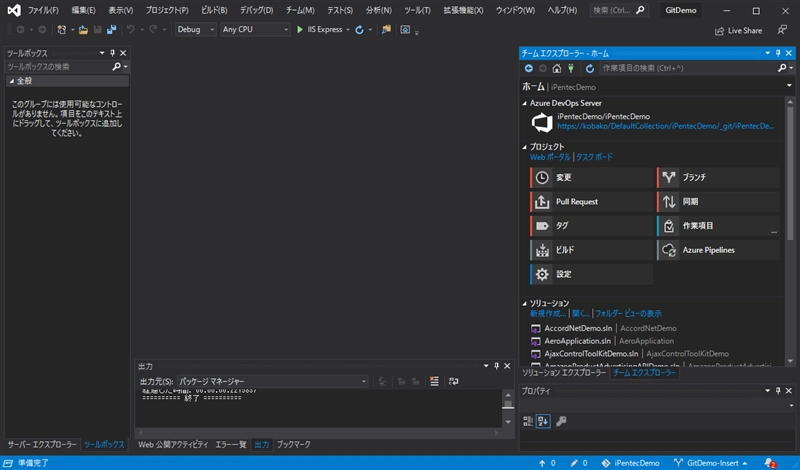
Task: Start debugging with IIS Express play button
Action: pyautogui.click(x=300, y=30)
